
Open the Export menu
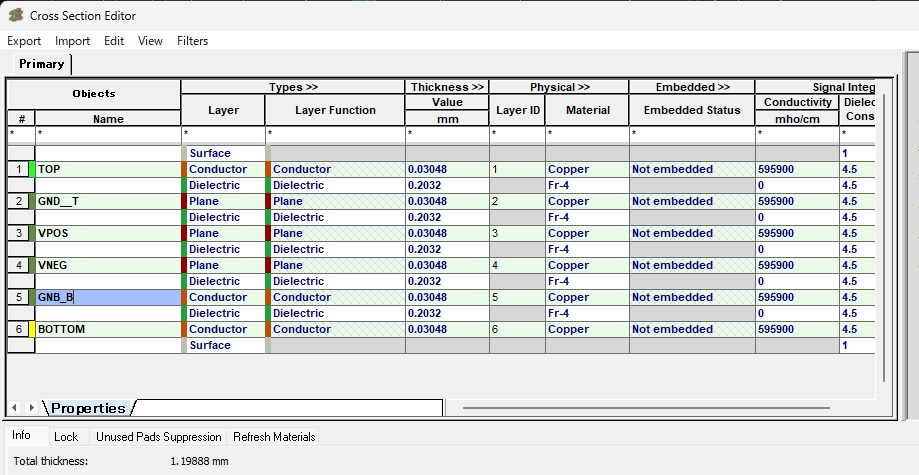(x=24, y=41)
